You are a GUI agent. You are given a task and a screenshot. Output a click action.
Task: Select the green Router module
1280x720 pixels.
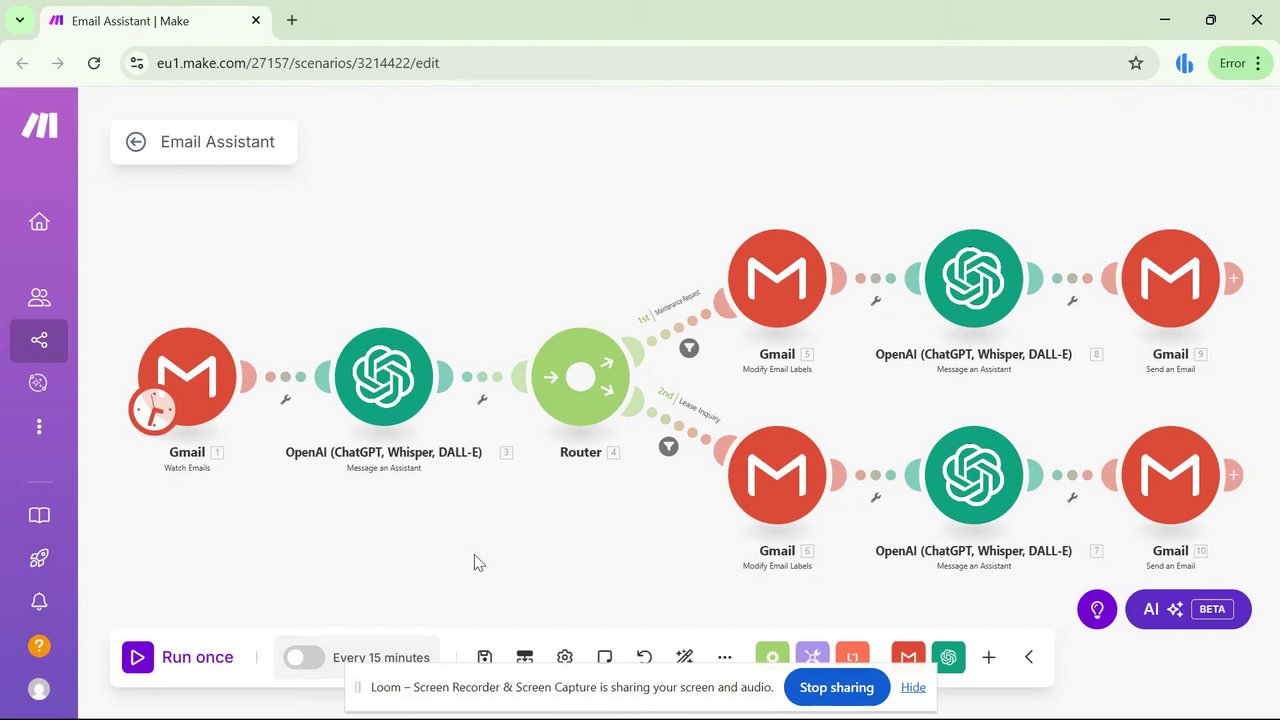point(581,377)
